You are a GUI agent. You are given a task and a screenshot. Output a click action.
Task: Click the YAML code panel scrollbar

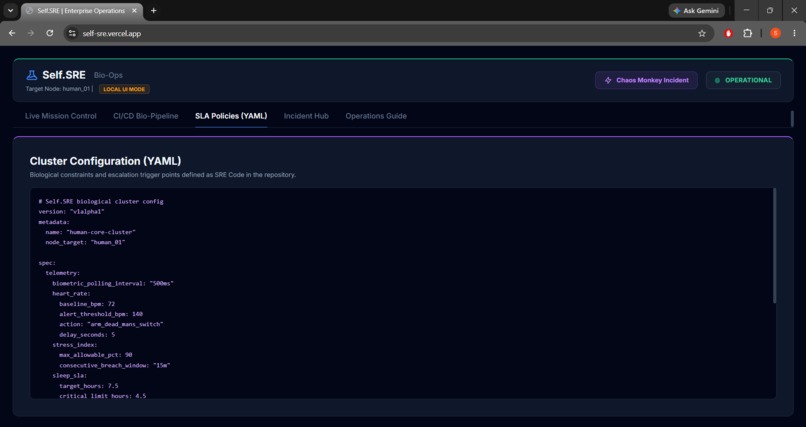774,246
